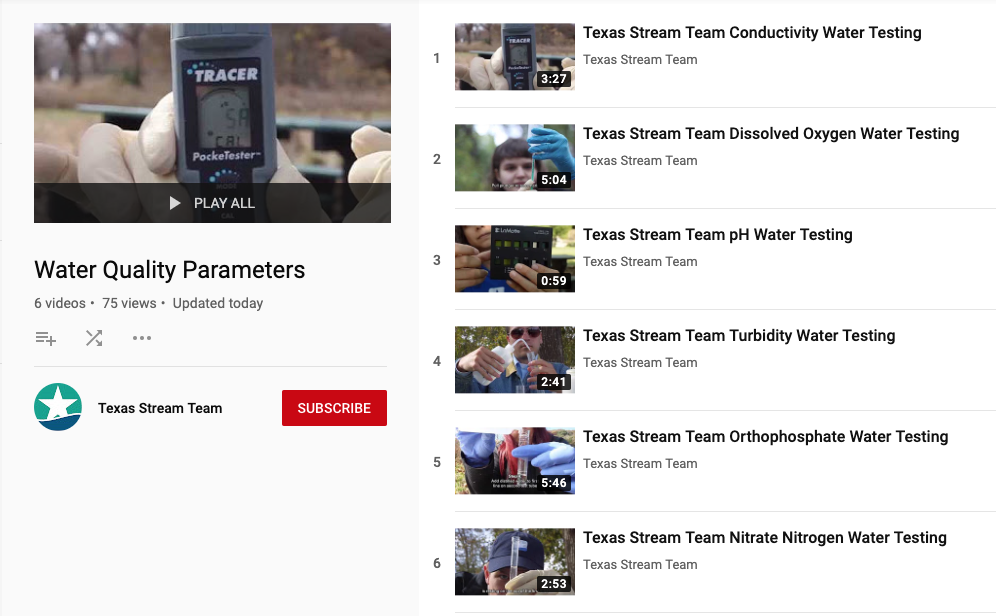Viewport: 996px width, 616px height.
Task: Select the Turbidity Water Testing title
Action: pos(739,335)
